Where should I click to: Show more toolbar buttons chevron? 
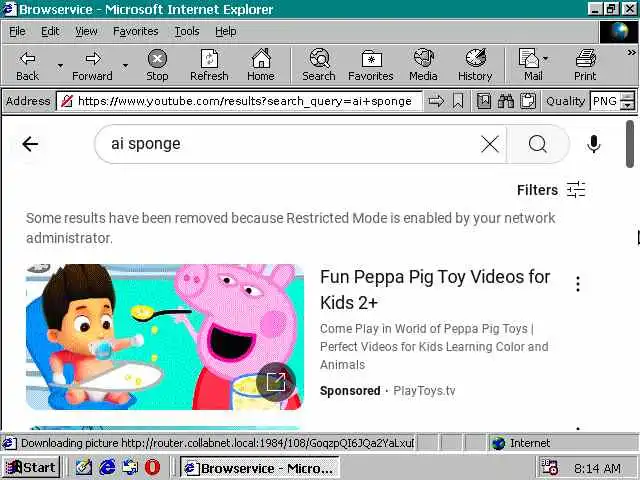coord(632,53)
